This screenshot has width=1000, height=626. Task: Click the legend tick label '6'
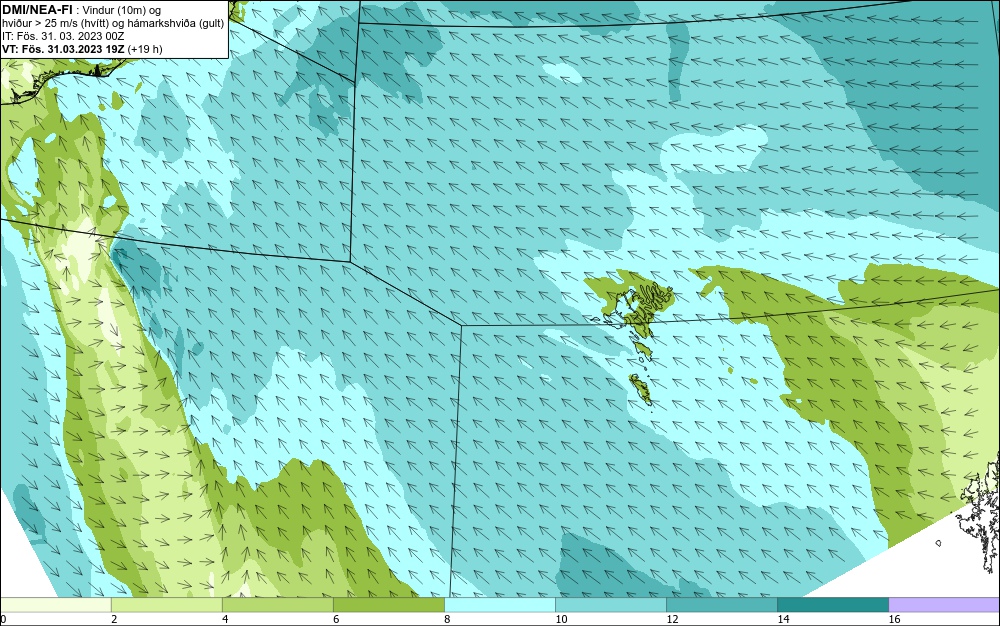(x=336, y=619)
